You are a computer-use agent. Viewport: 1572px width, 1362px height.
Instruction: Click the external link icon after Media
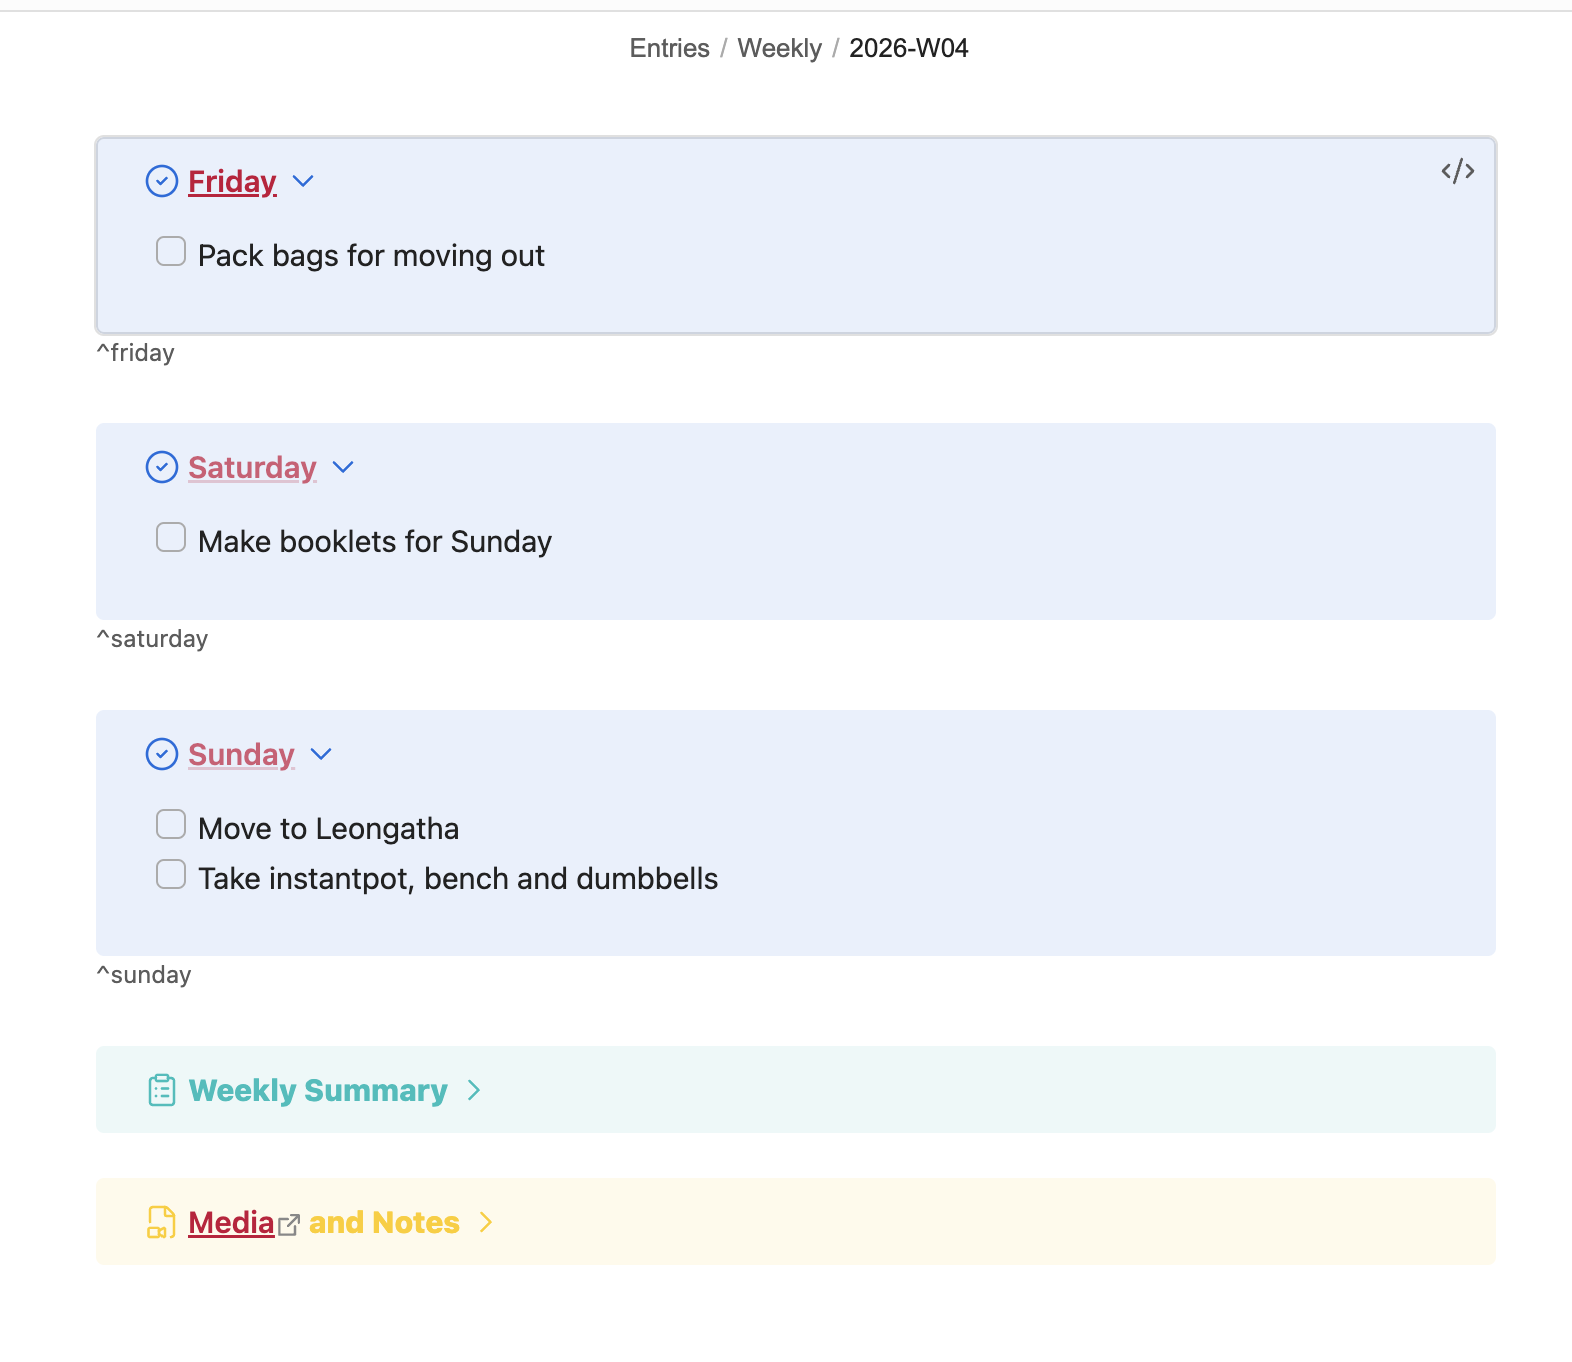pyautogui.click(x=289, y=1224)
